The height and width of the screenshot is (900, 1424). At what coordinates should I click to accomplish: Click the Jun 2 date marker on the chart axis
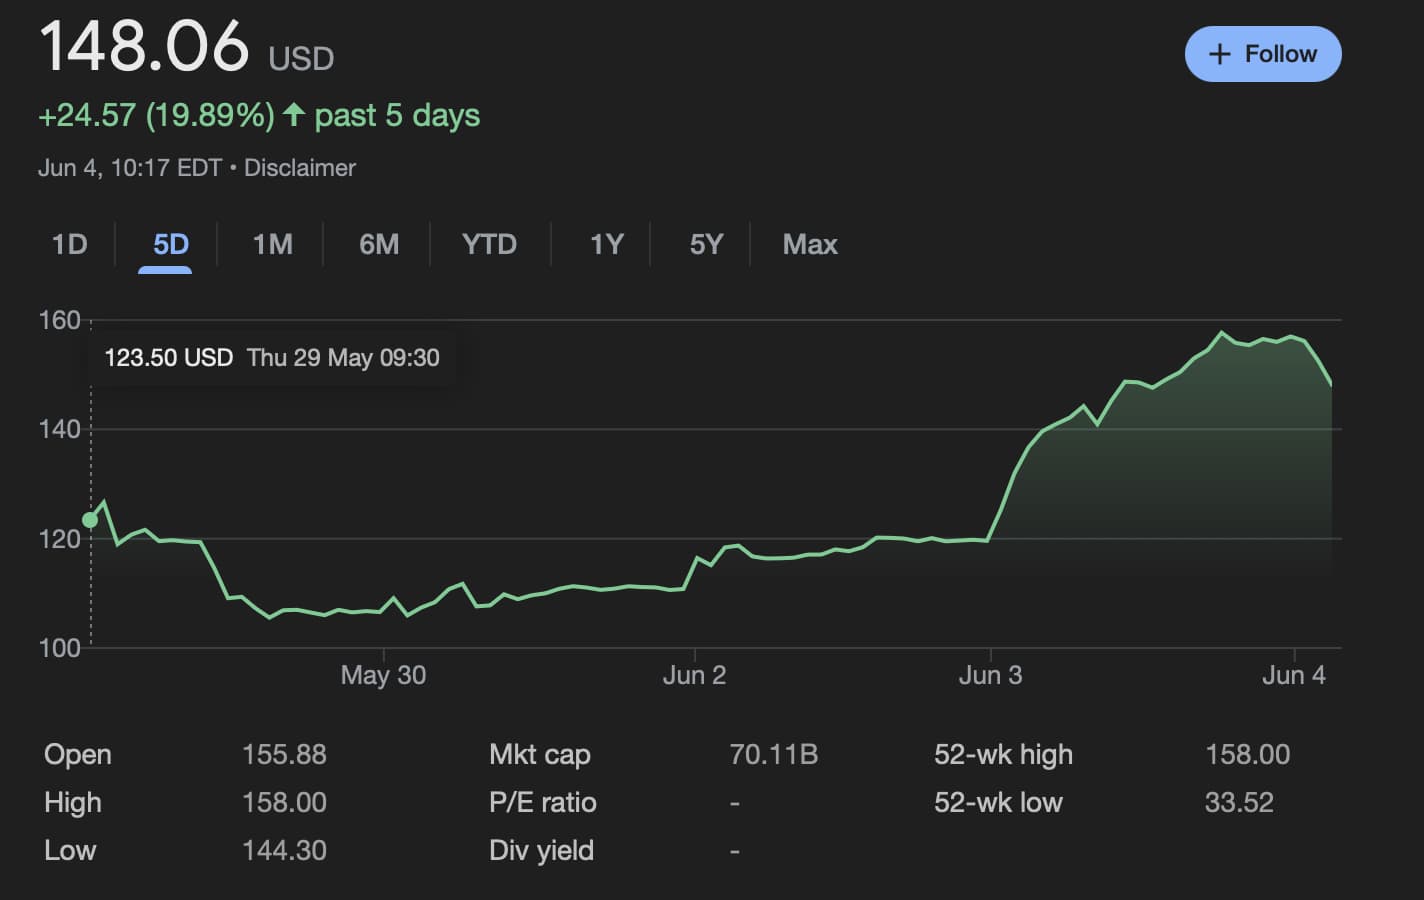(x=694, y=675)
